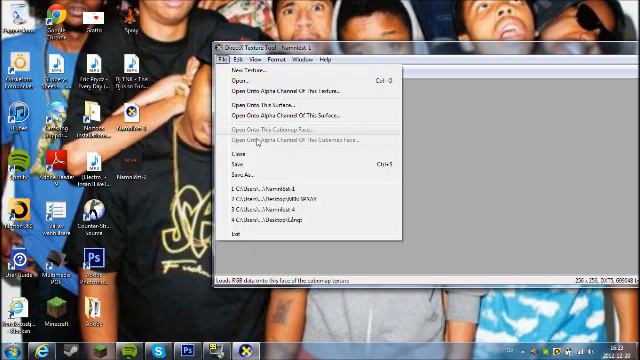Select the Adobe Reader desktop shortcut
Screen dimensions: 640x360
point(56,168)
